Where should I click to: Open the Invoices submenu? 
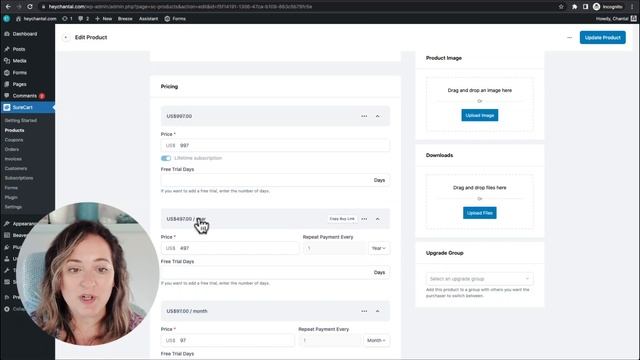coord(13,159)
